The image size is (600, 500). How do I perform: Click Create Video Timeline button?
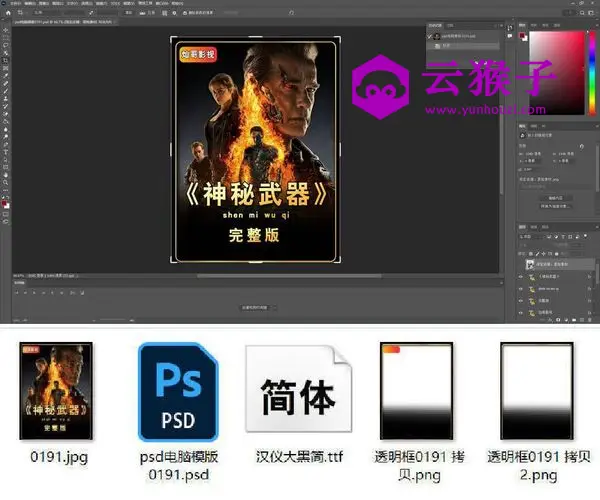click(254, 308)
